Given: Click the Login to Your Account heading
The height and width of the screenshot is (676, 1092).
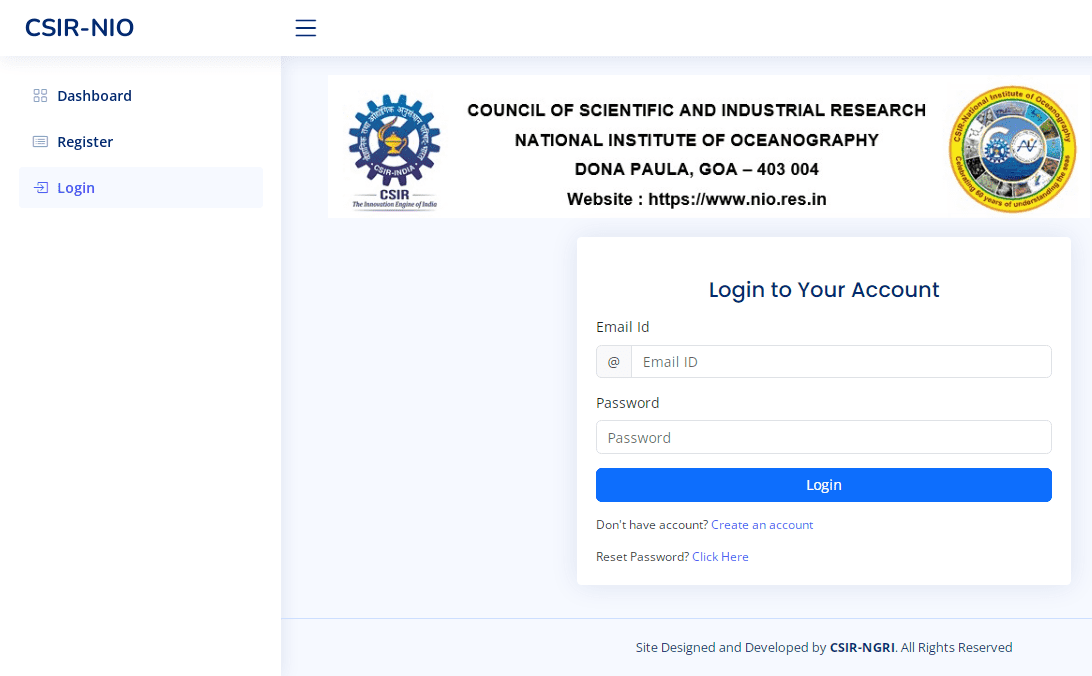Looking at the screenshot, I should pyautogui.click(x=824, y=290).
